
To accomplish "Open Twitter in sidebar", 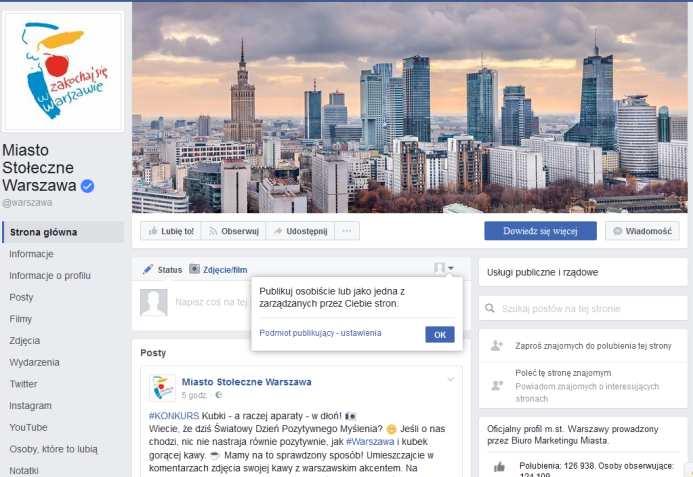I will [23, 384].
